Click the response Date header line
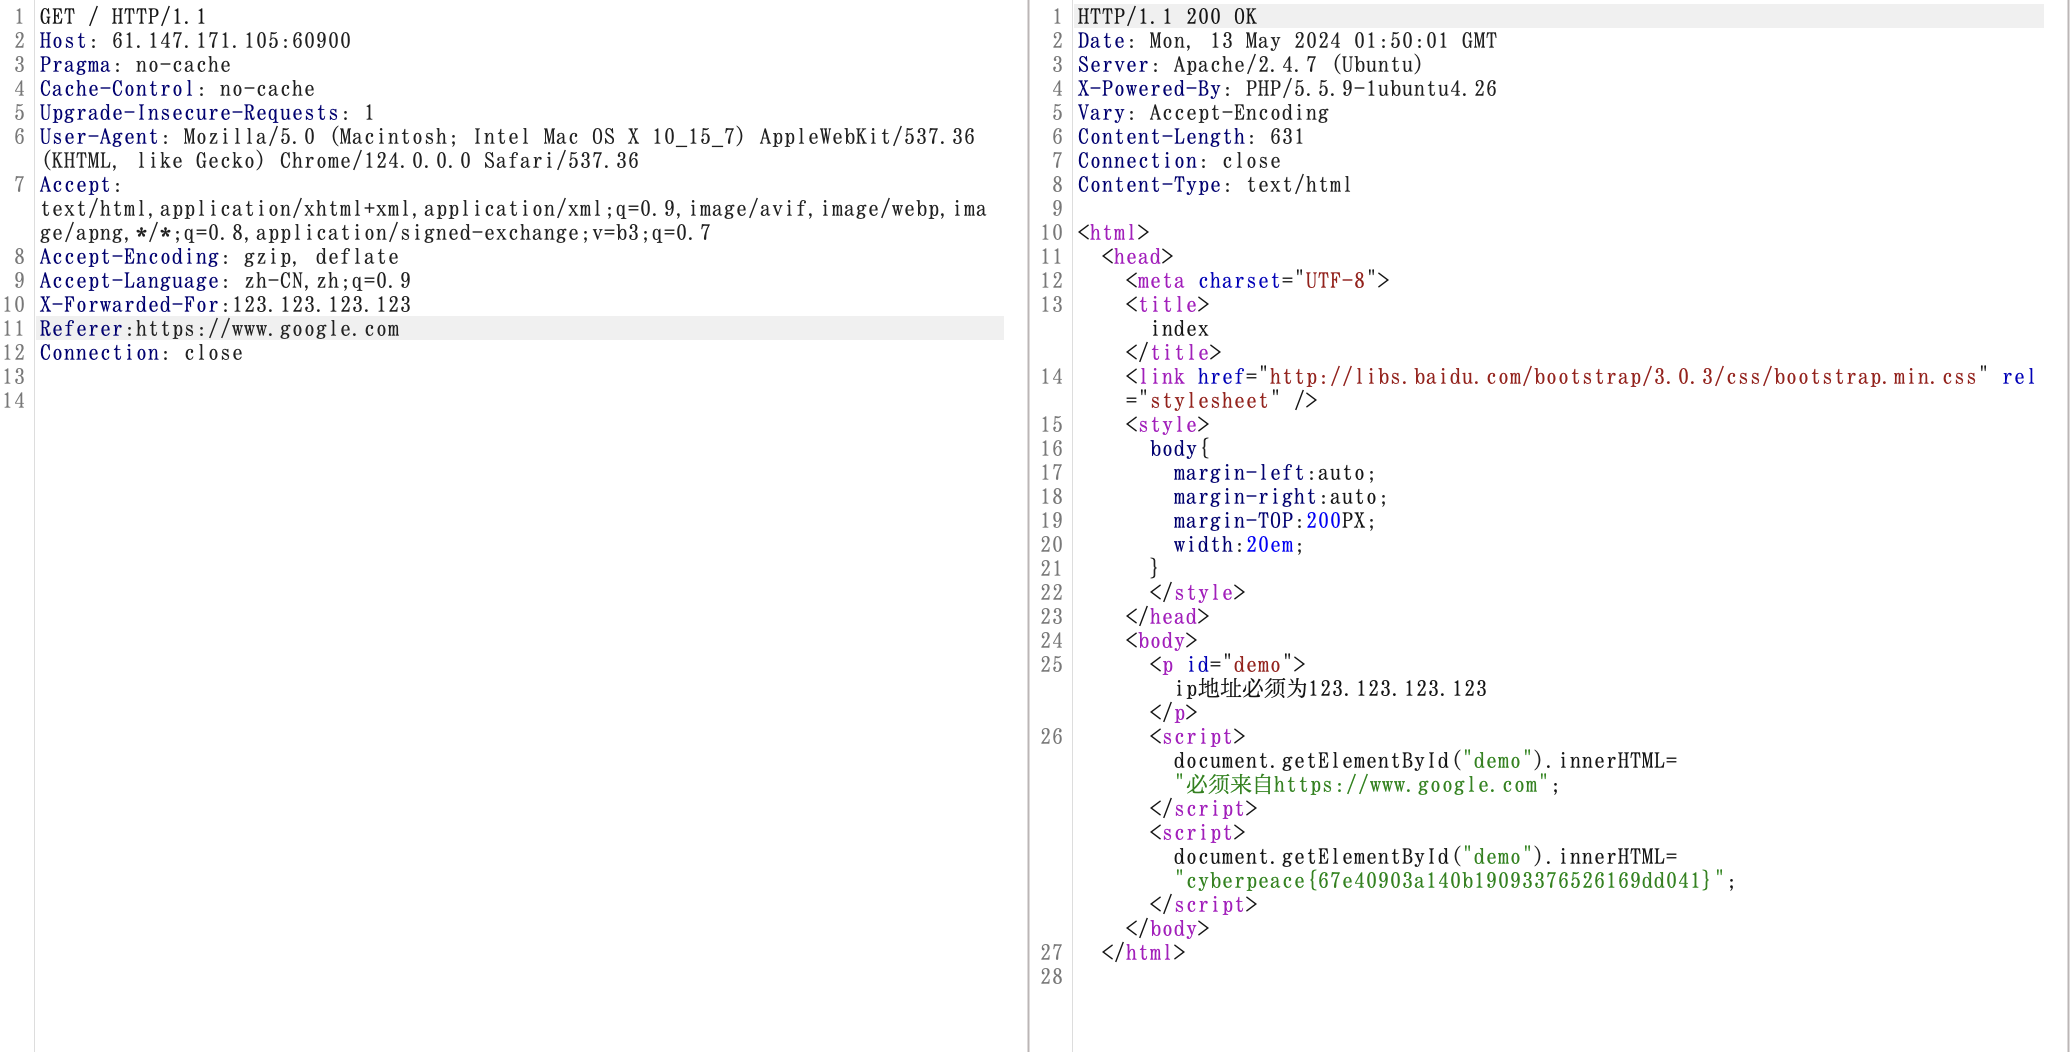 coord(1287,41)
